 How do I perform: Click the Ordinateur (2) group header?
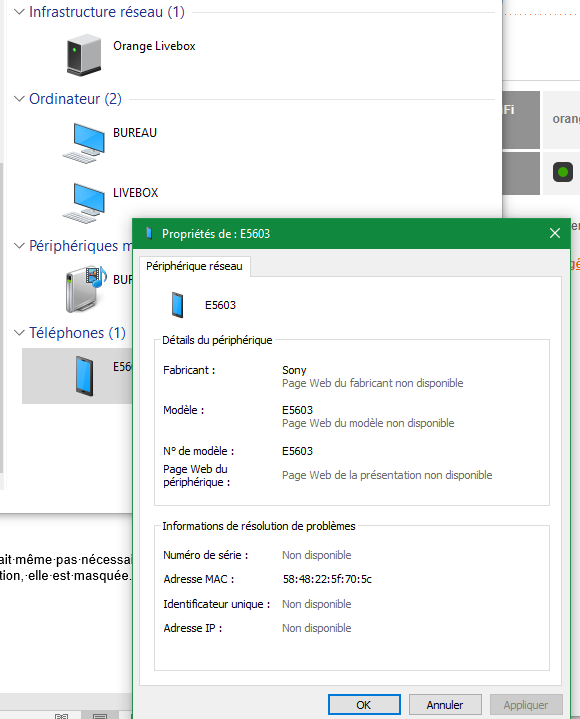(75, 99)
